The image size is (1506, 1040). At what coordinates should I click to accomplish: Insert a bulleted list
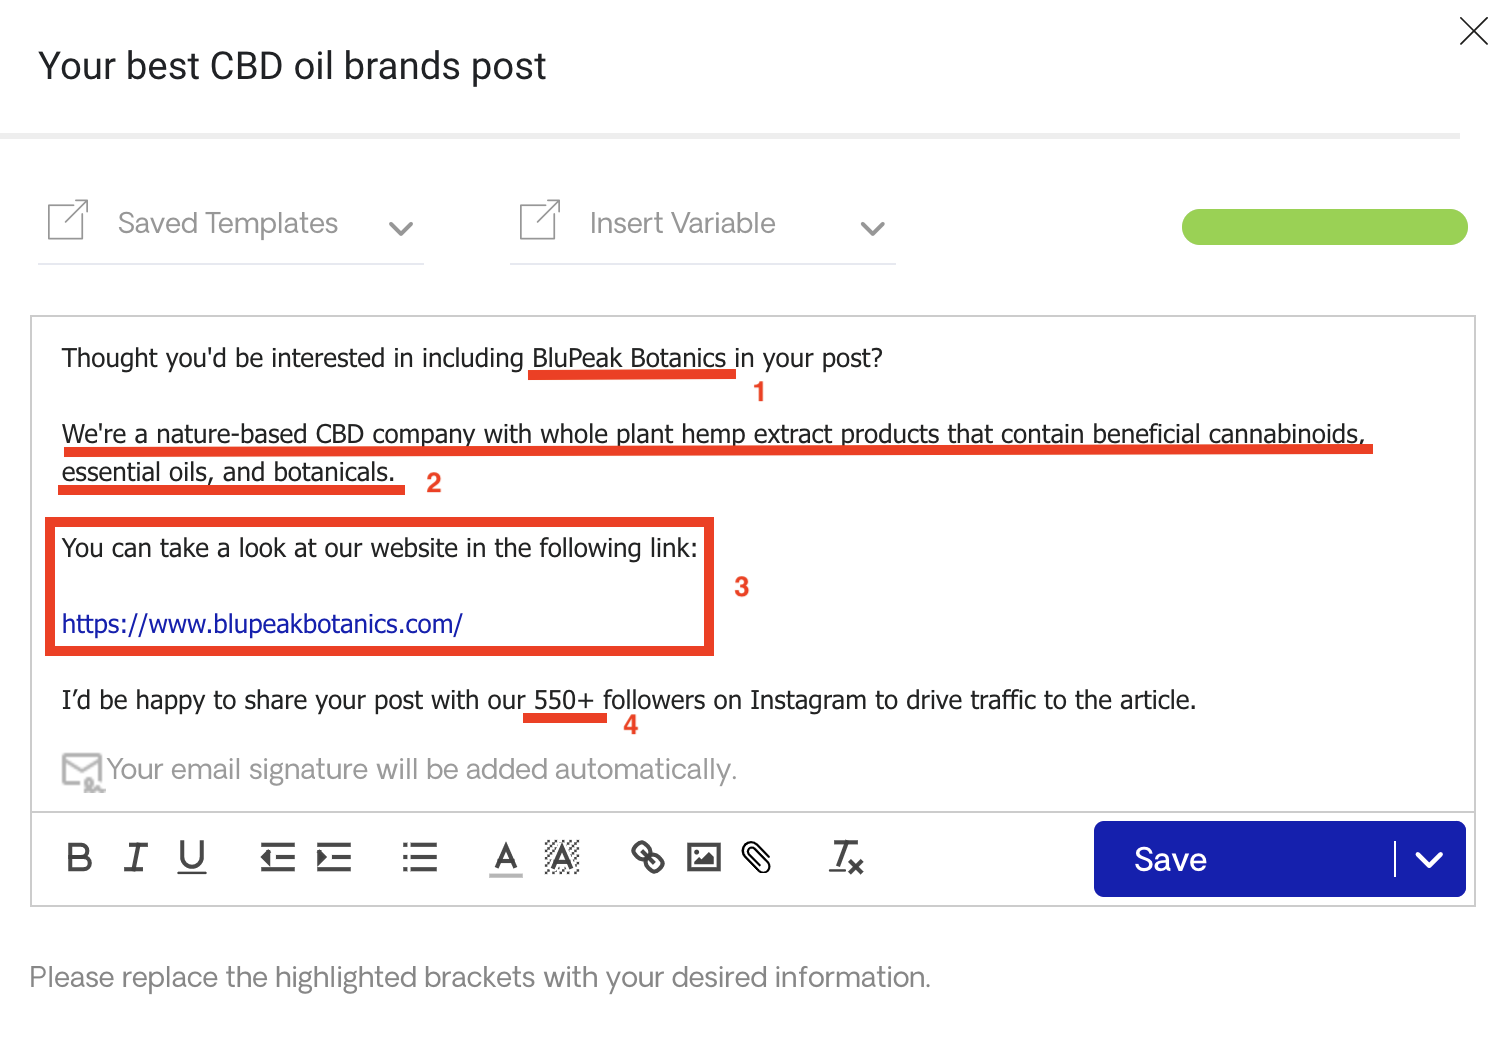click(x=420, y=858)
